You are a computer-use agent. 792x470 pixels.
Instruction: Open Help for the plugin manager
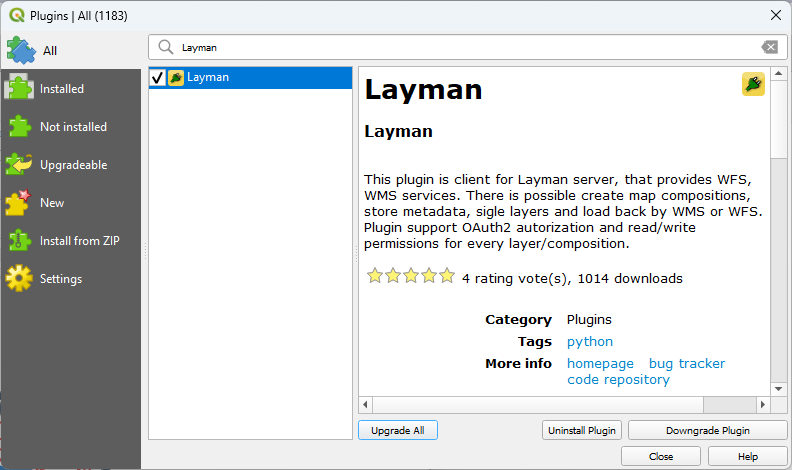tap(748, 456)
